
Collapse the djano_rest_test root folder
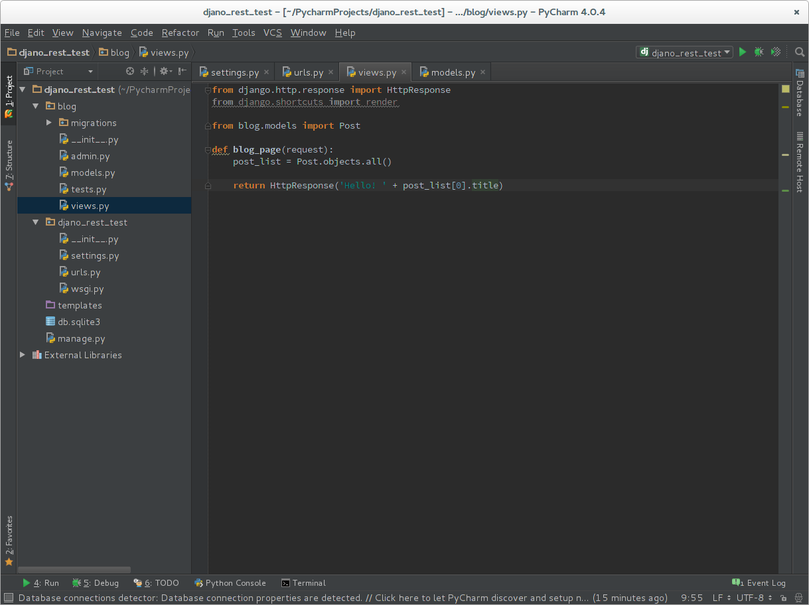click(x=23, y=90)
